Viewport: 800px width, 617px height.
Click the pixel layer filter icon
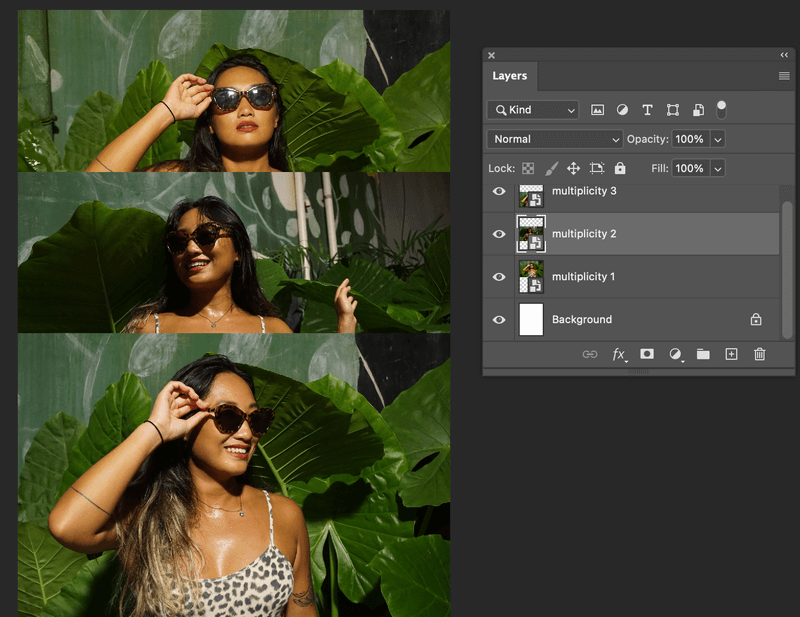click(x=598, y=110)
